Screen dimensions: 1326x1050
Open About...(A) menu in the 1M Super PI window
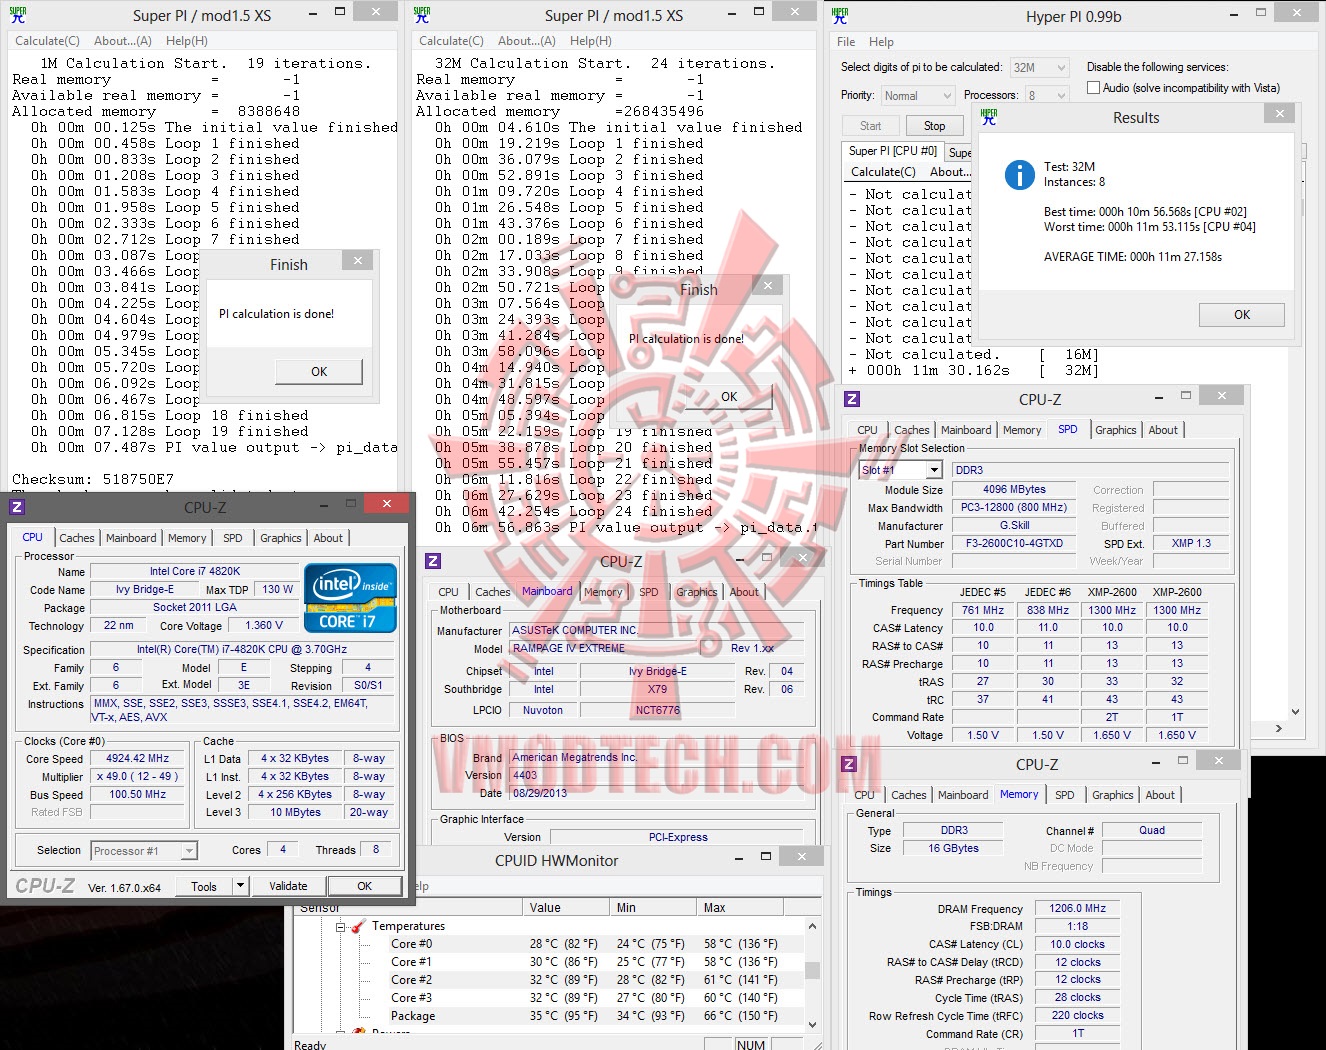click(x=123, y=41)
